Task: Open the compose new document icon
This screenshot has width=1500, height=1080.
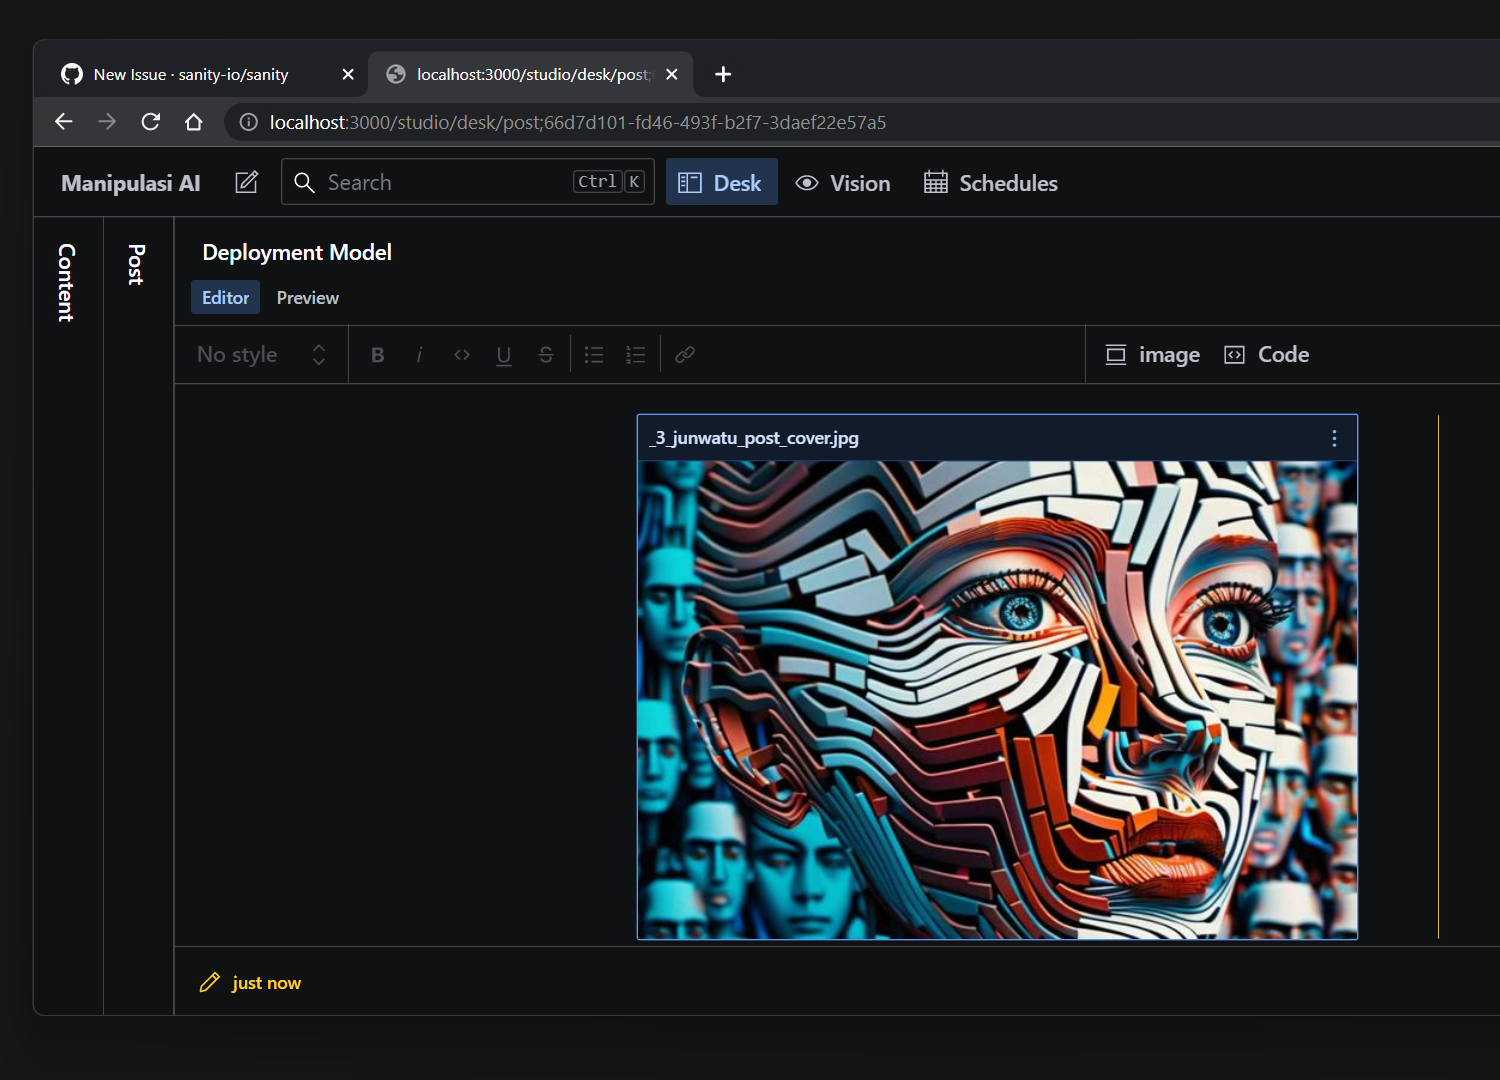Action: (246, 182)
